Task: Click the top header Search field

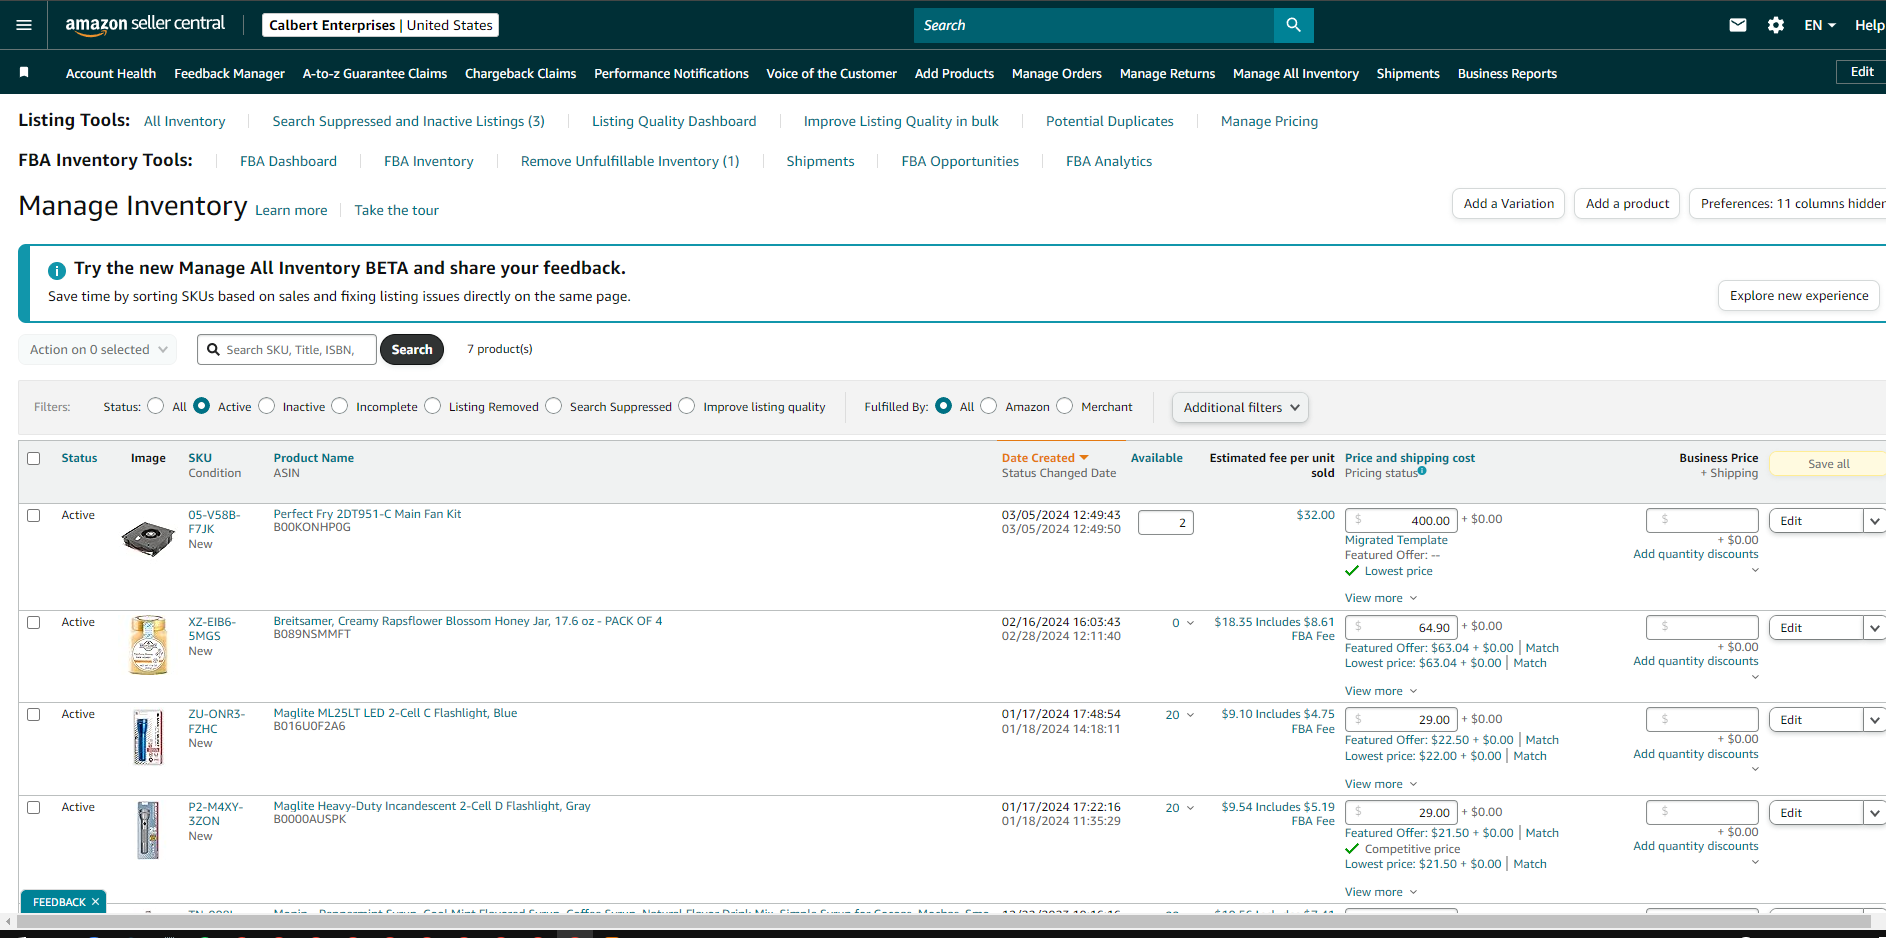Action: click(1094, 25)
